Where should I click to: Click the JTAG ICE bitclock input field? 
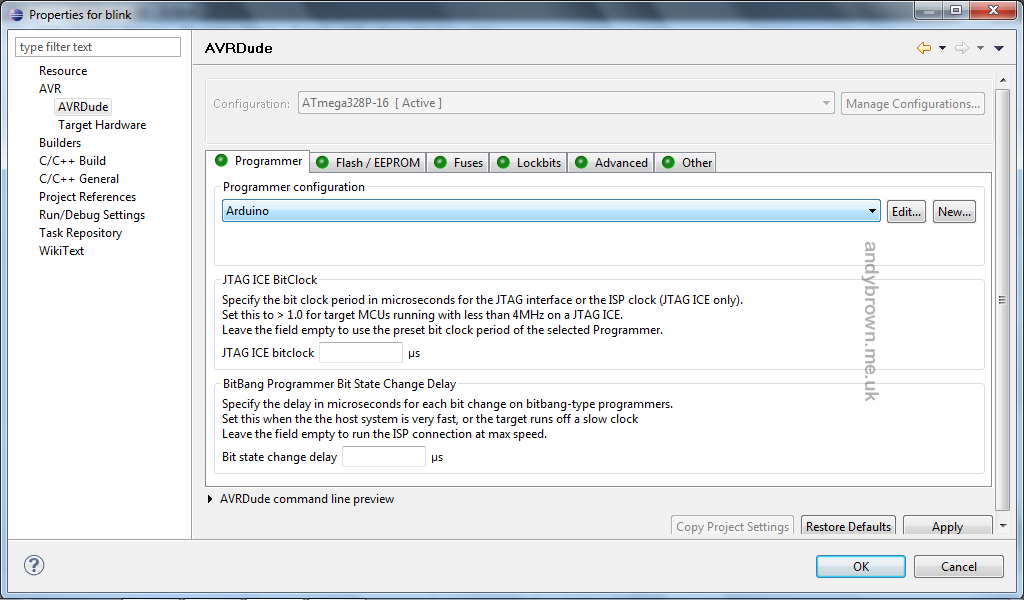pyautogui.click(x=360, y=352)
